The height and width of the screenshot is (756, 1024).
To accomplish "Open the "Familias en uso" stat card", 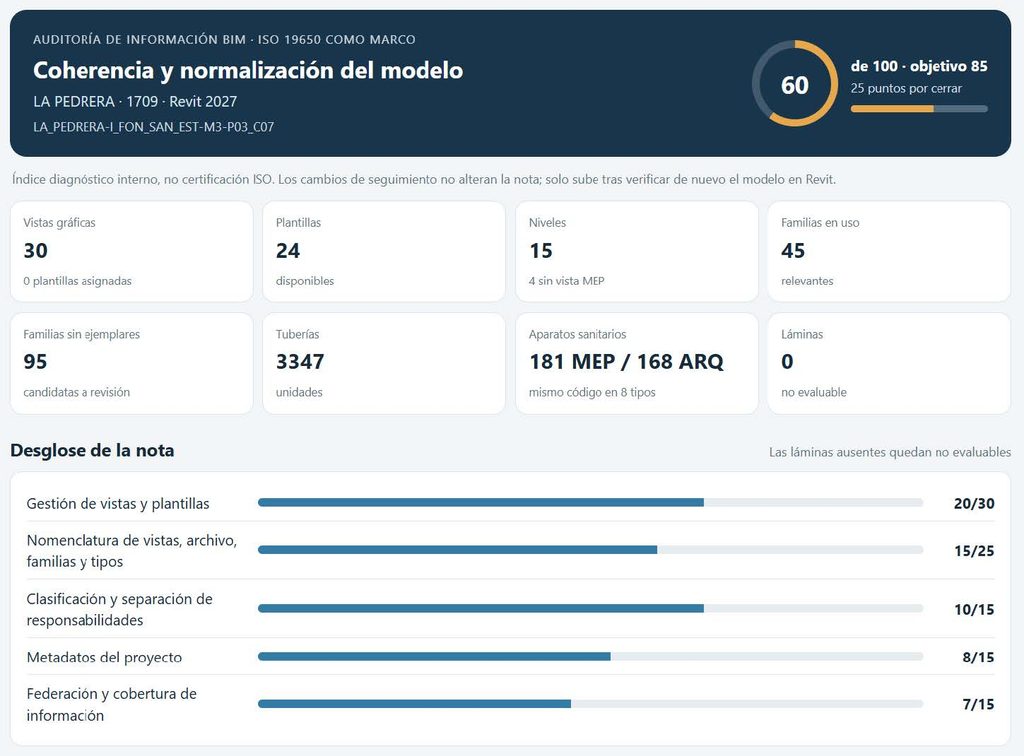I will click(889, 251).
